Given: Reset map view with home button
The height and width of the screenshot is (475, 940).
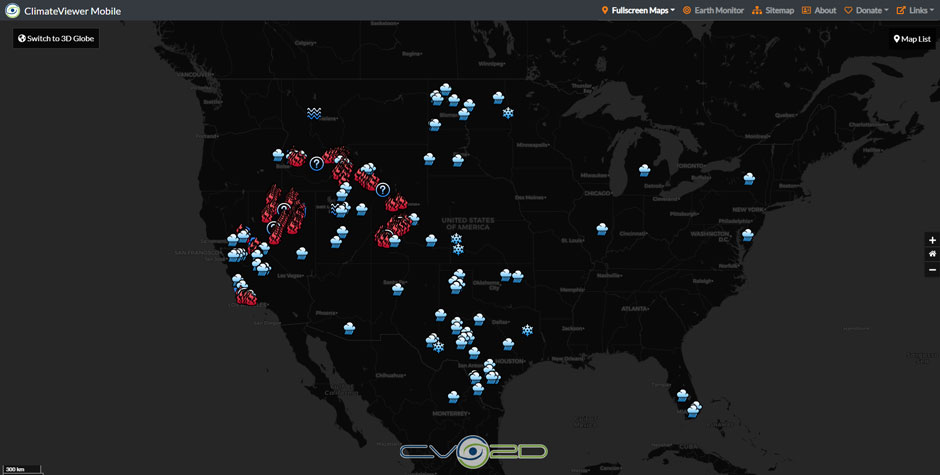Looking at the screenshot, I should click(932, 254).
